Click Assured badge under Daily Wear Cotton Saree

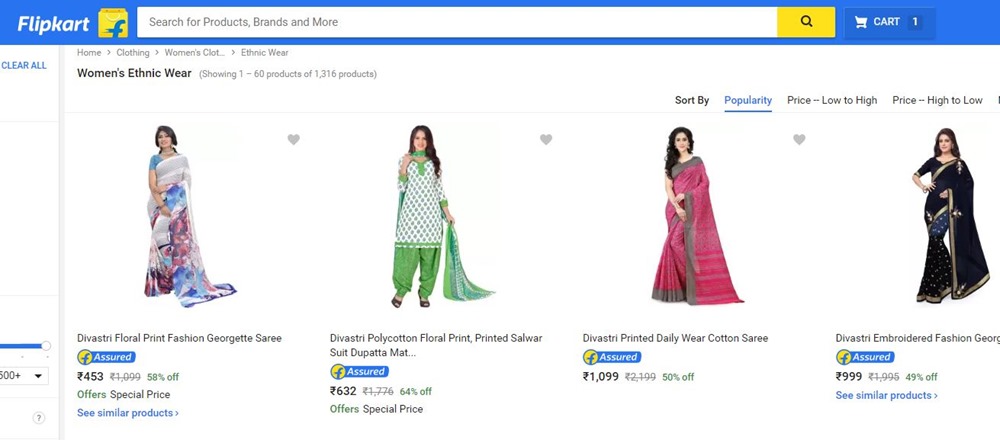pos(612,357)
